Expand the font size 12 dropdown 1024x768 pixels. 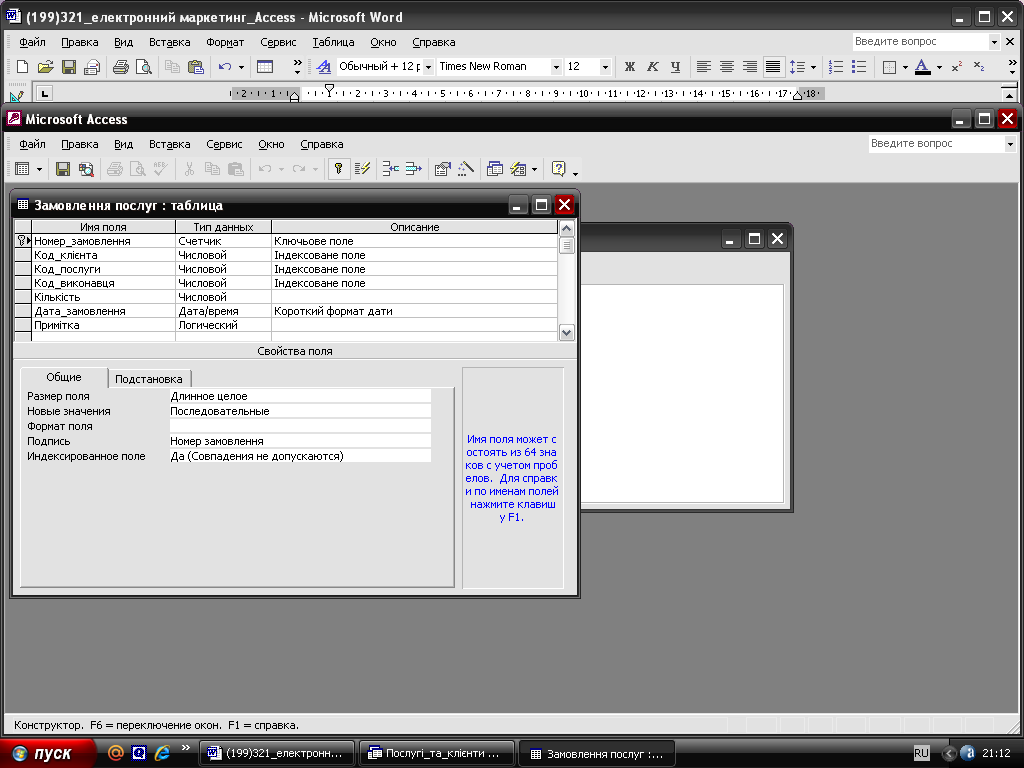pyautogui.click(x=605, y=67)
